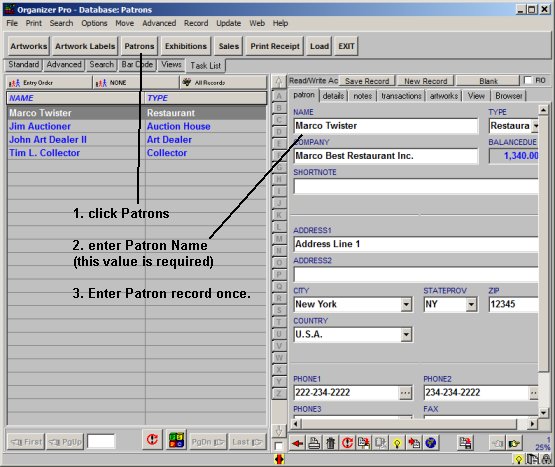The width and height of the screenshot is (555, 467).
Task: Open the COUNTRY dropdown showing U.S.A.
Action: pos(406,335)
